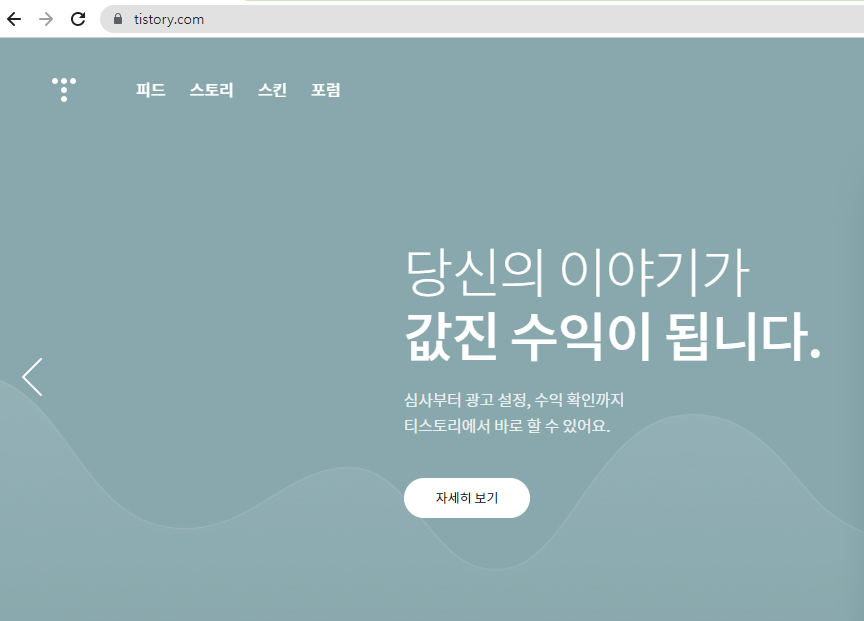Viewport: 864px width, 621px height.
Task: Reload the tistory.com page
Action: [x=77, y=18]
